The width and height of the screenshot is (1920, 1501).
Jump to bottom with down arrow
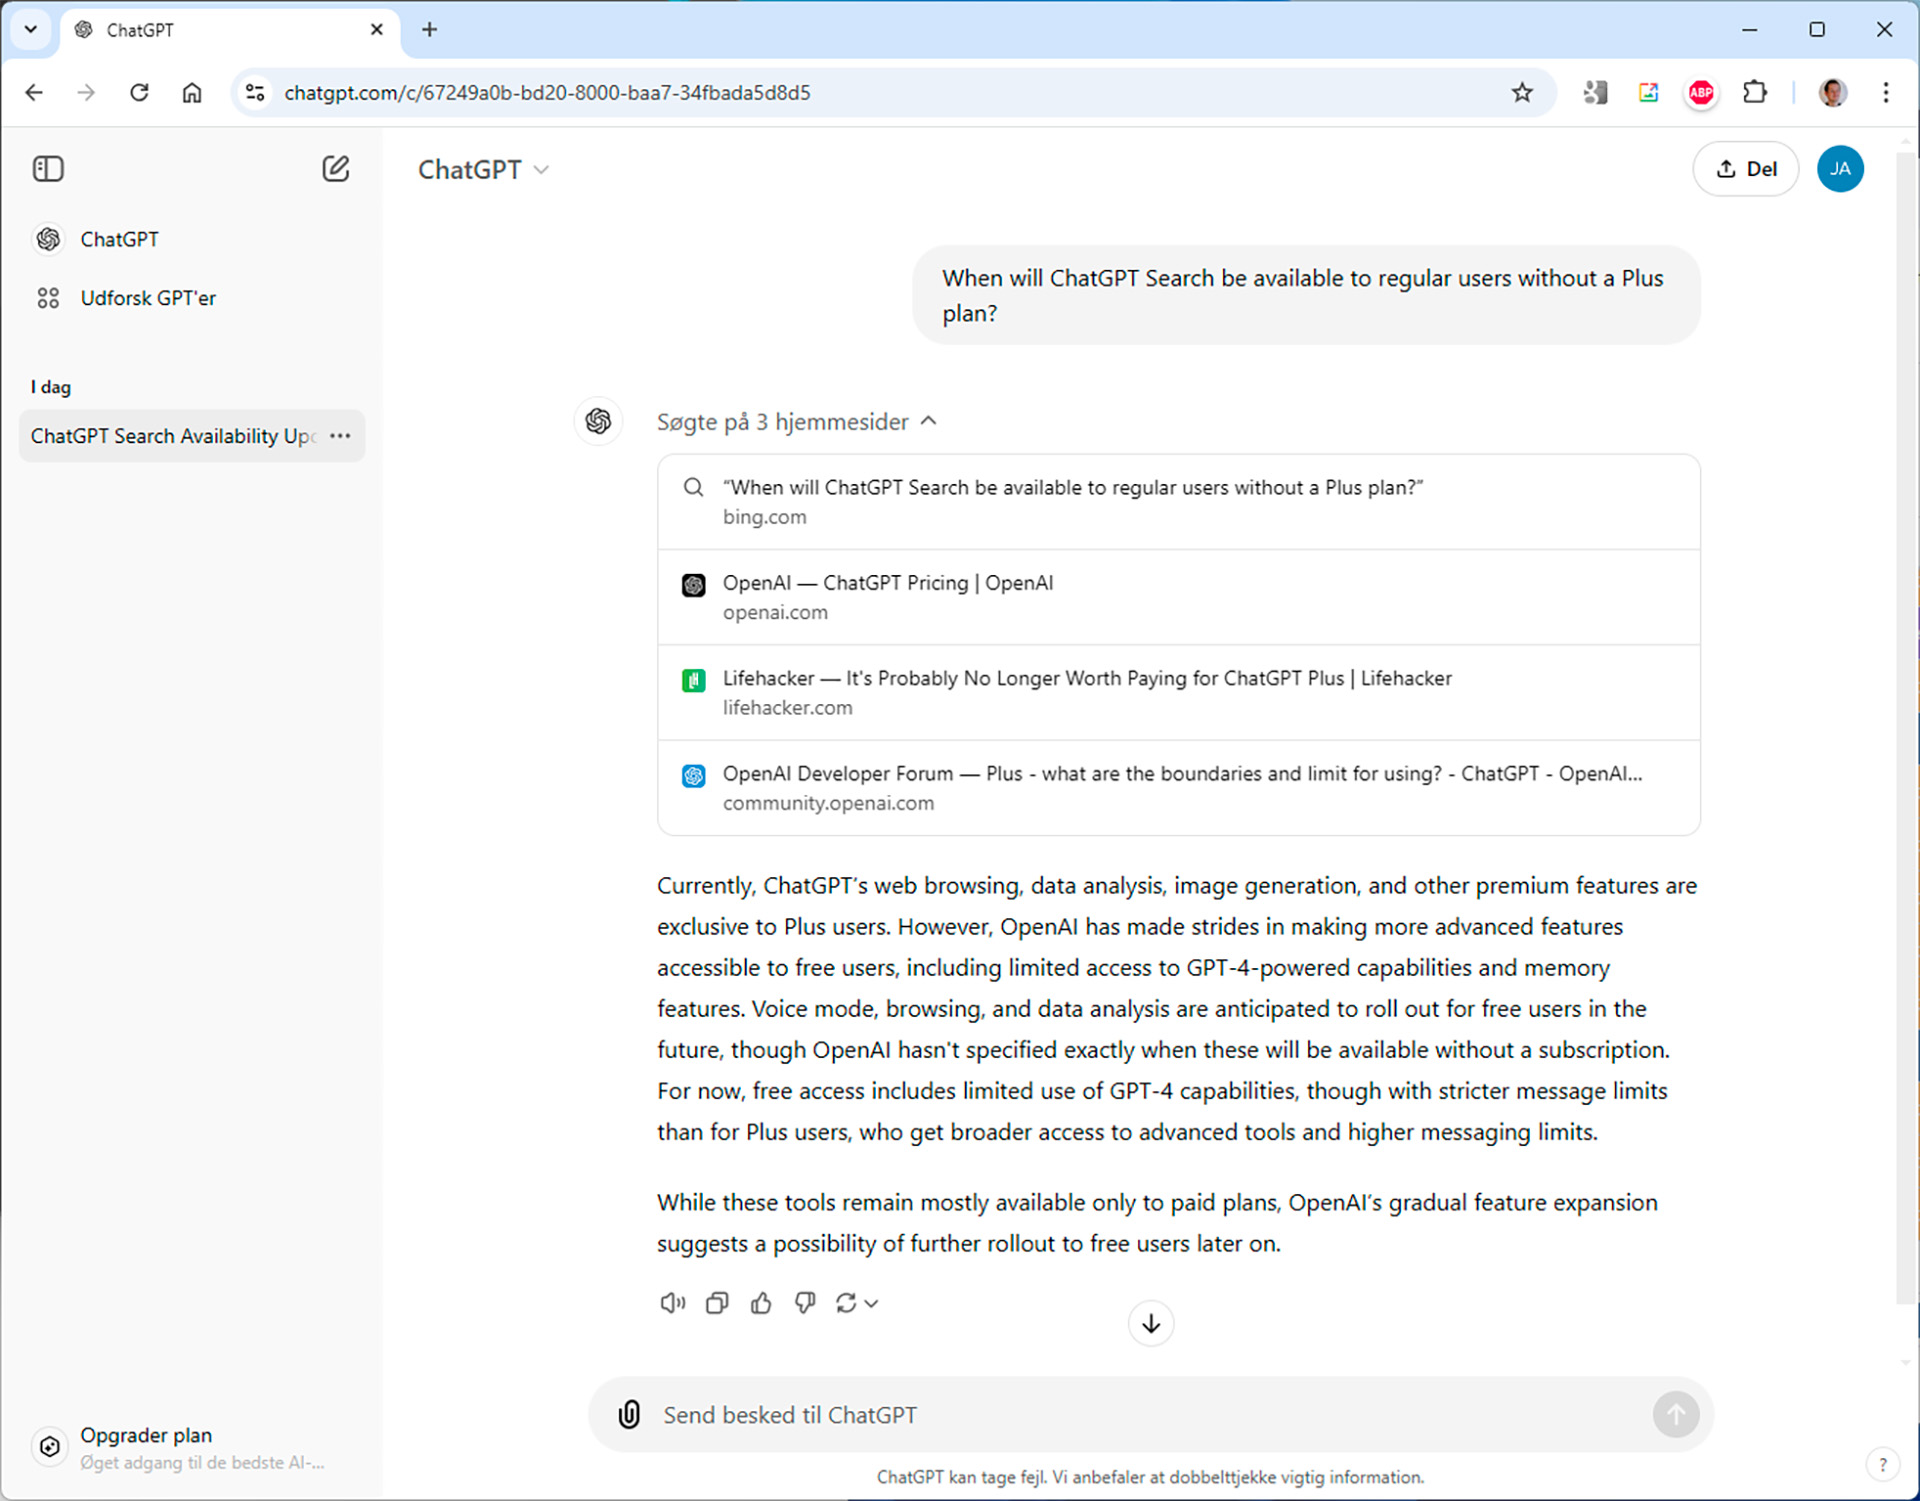1151,1323
